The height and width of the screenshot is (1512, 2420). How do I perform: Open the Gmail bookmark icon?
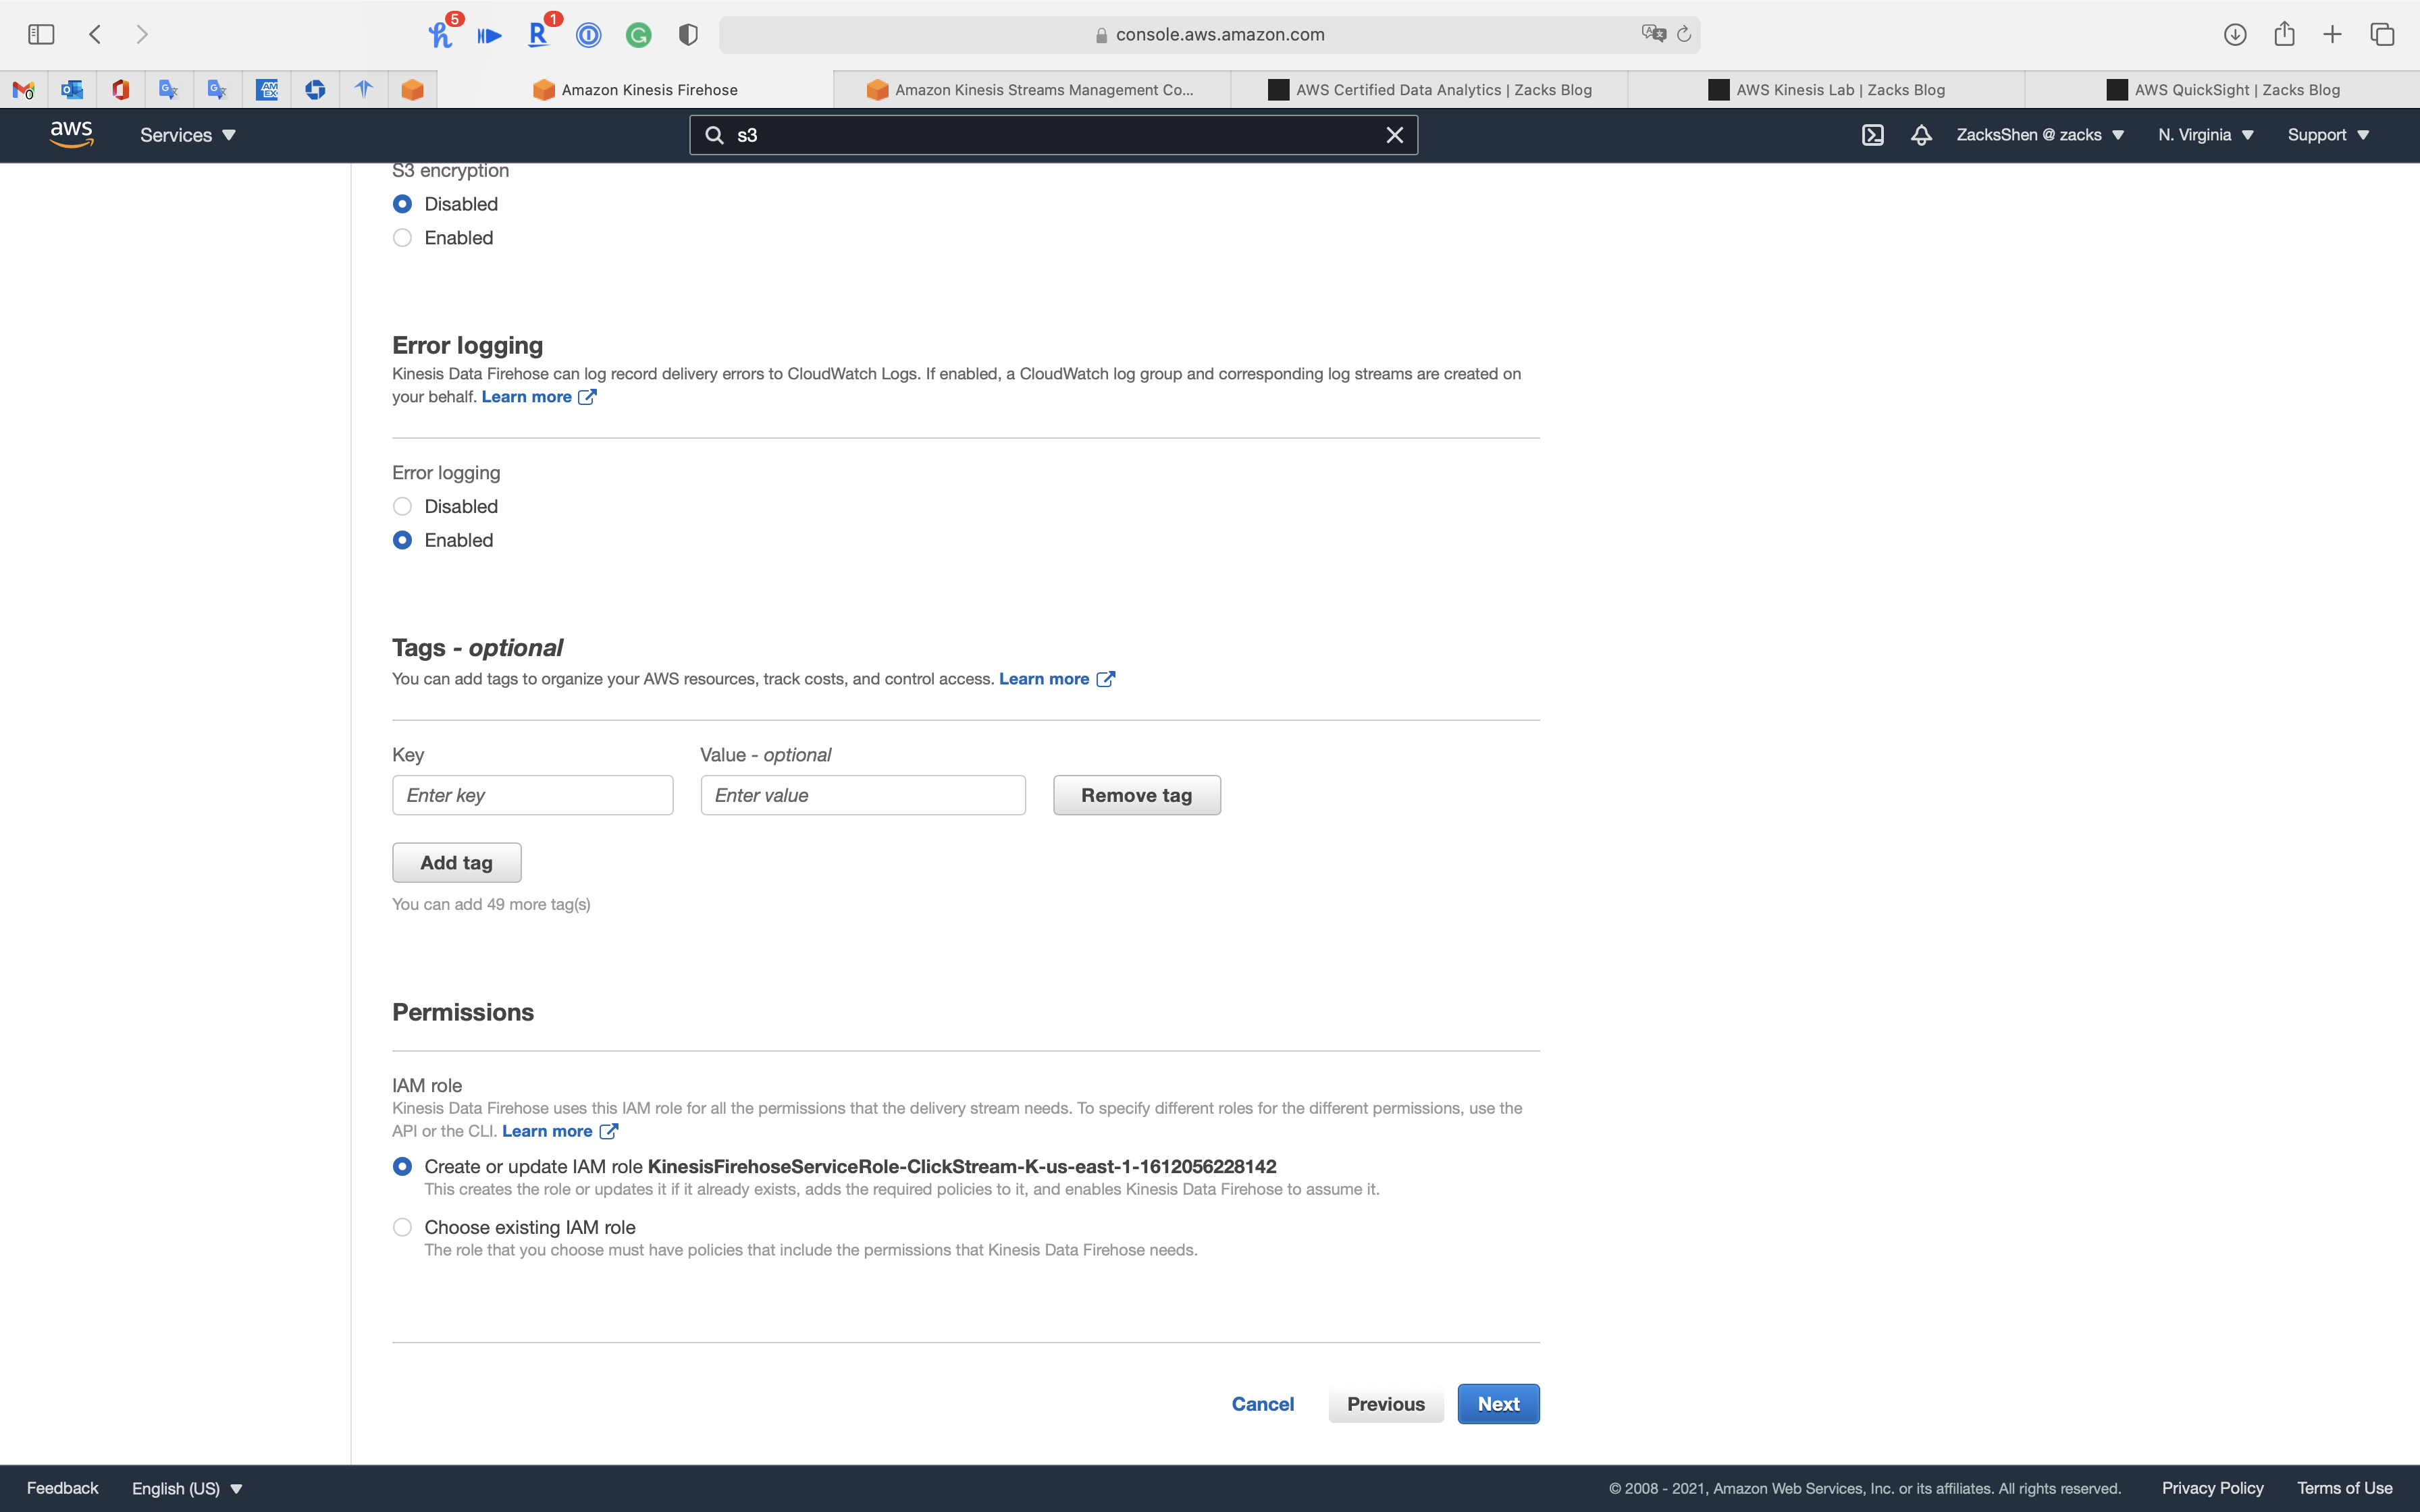pos(24,90)
